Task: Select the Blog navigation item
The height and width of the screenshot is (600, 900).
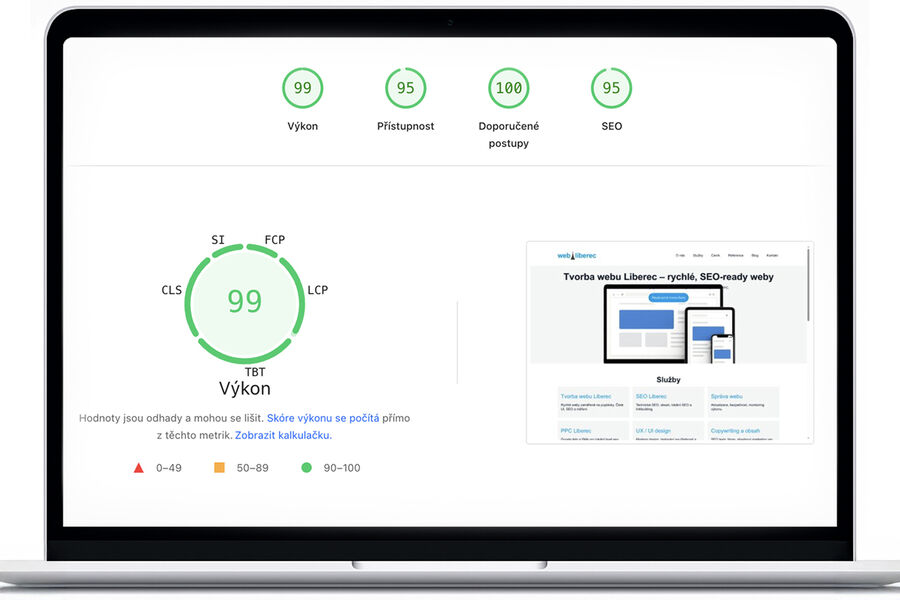Action: click(755, 255)
